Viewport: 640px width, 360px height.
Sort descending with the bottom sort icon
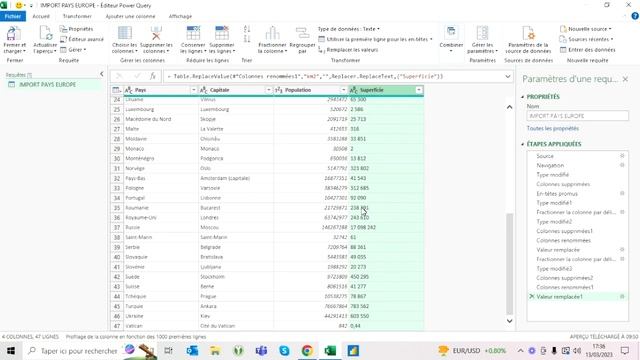coord(247,39)
